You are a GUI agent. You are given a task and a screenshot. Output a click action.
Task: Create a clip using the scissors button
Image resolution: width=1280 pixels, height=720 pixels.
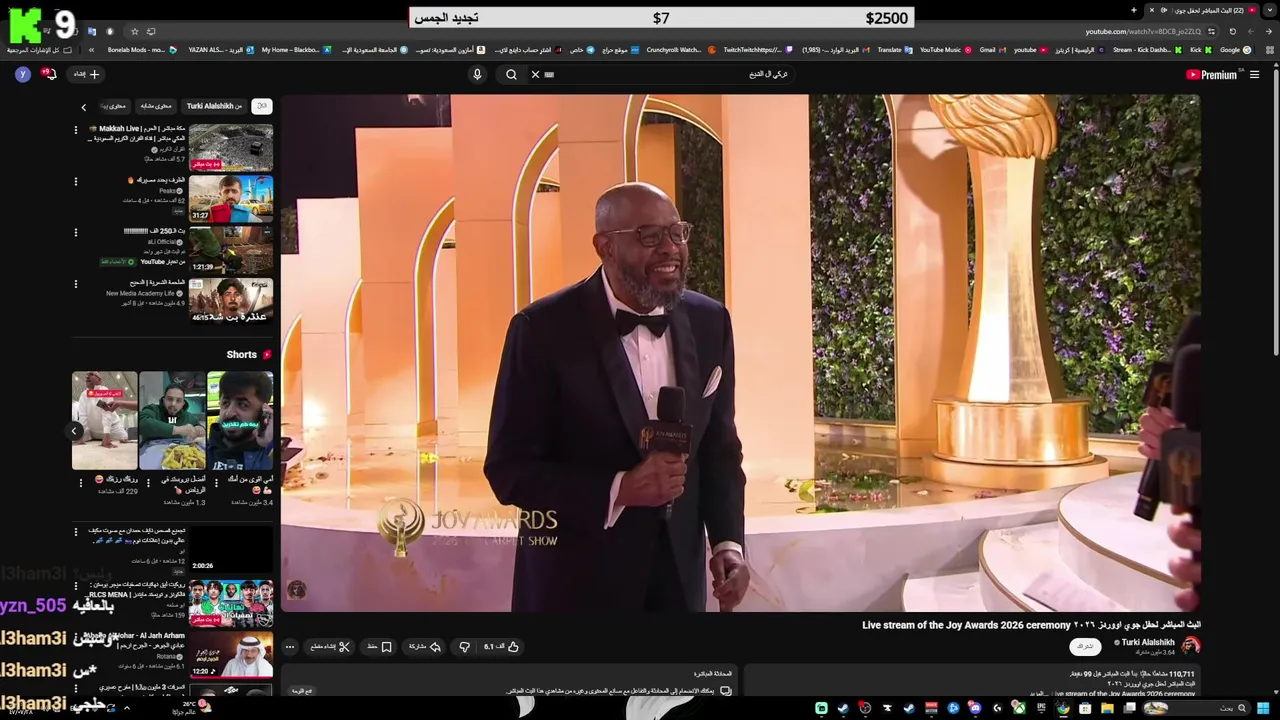tap(330, 647)
